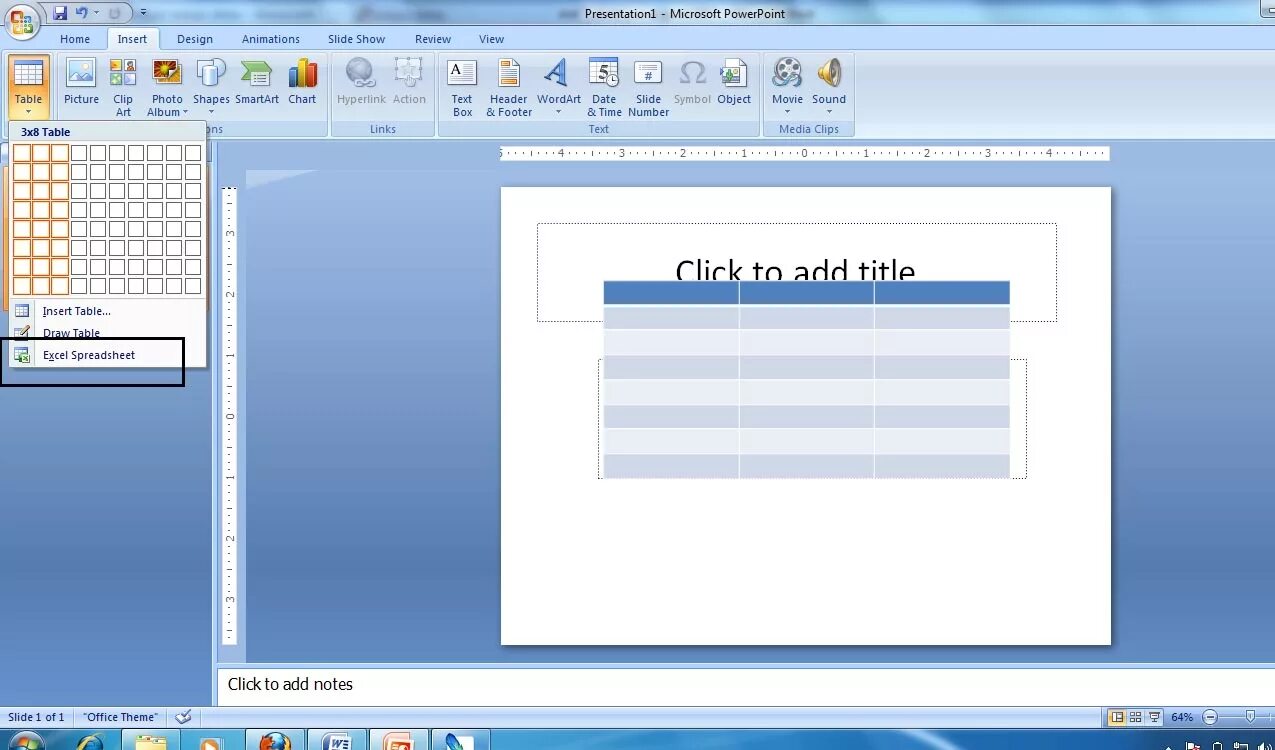Click the Sound button
Viewport: 1275px width, 750px height.
point(829,87)
